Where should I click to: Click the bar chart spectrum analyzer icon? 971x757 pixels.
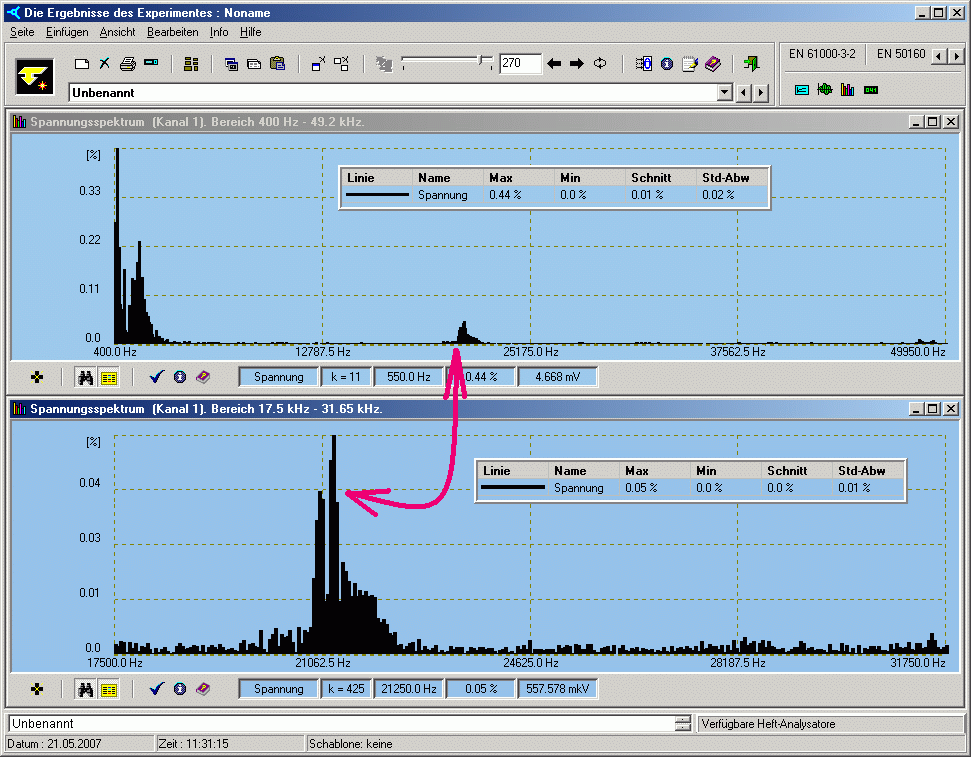847,89
